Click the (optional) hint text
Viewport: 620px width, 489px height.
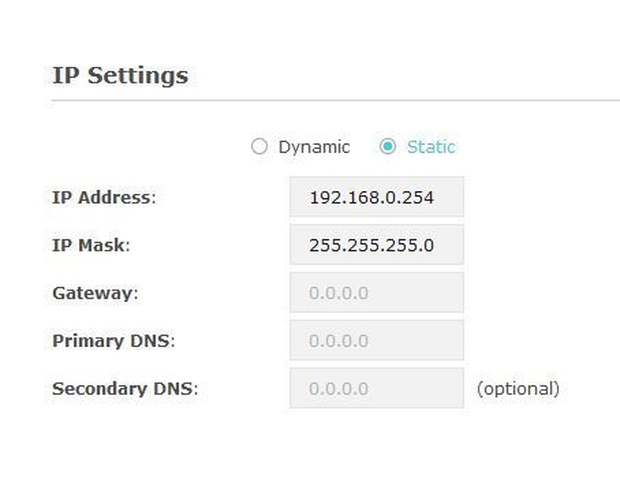(x=517, y=388)
